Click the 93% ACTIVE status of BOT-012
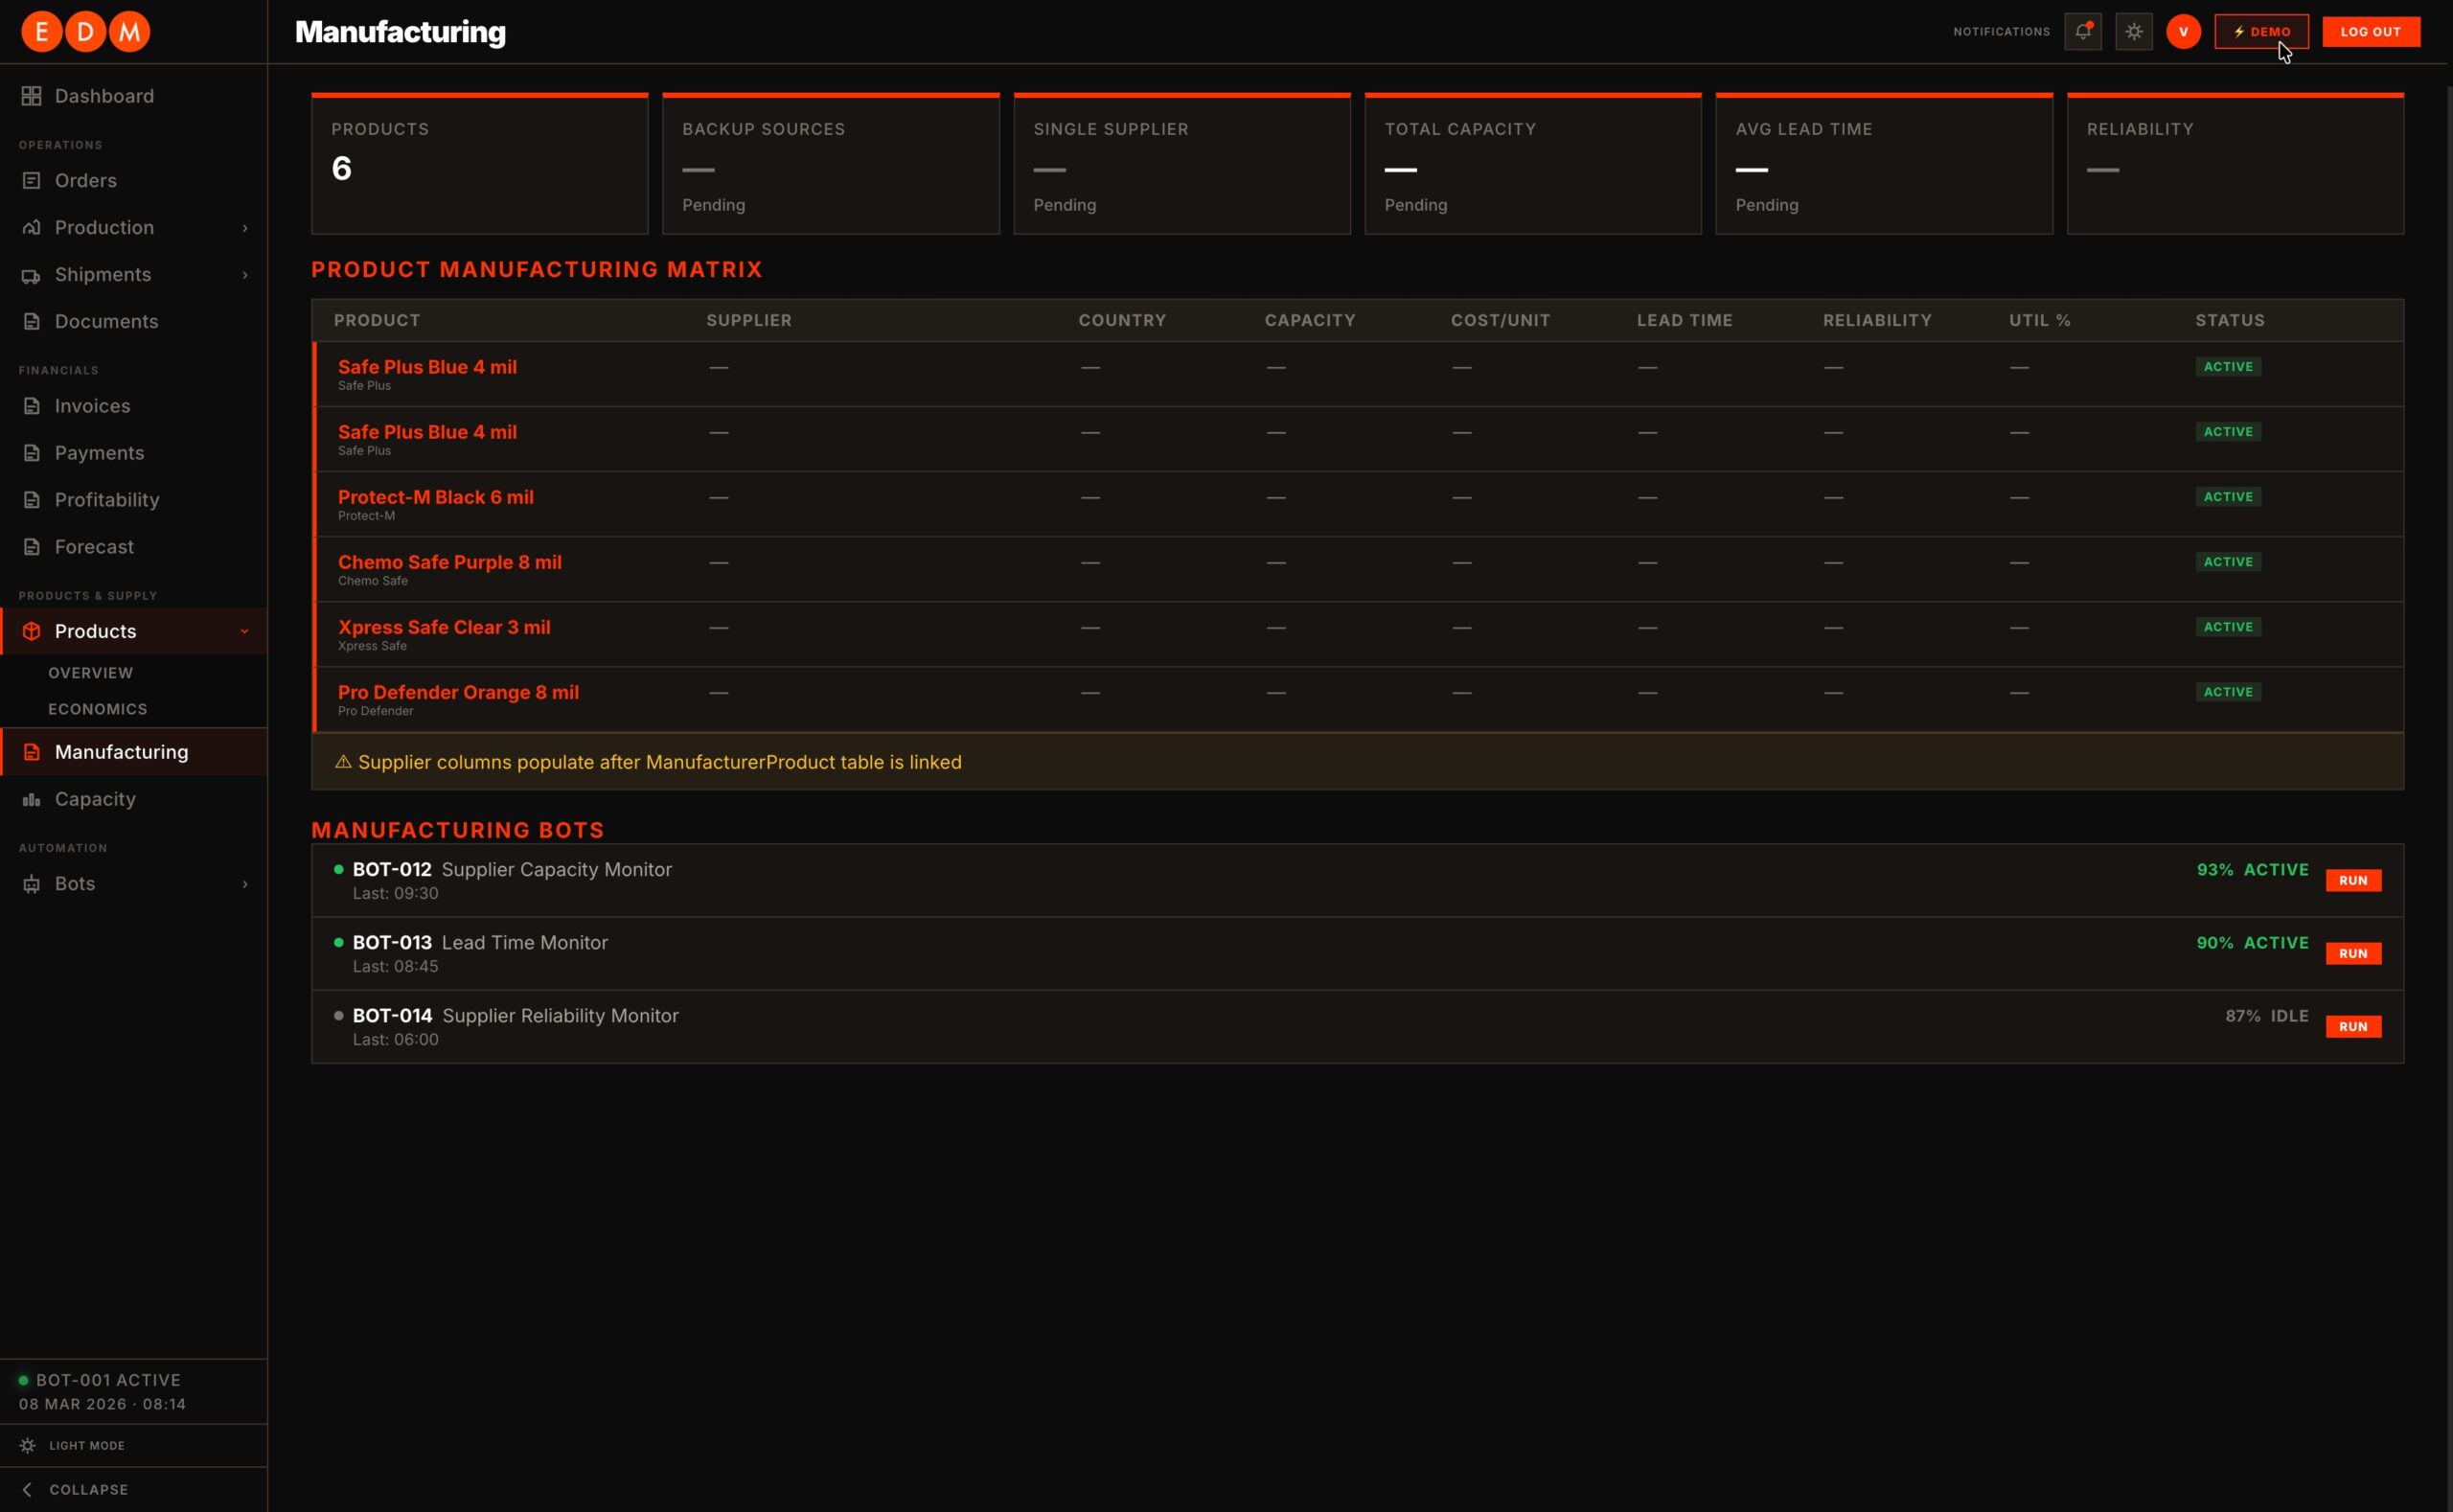 2253,870
